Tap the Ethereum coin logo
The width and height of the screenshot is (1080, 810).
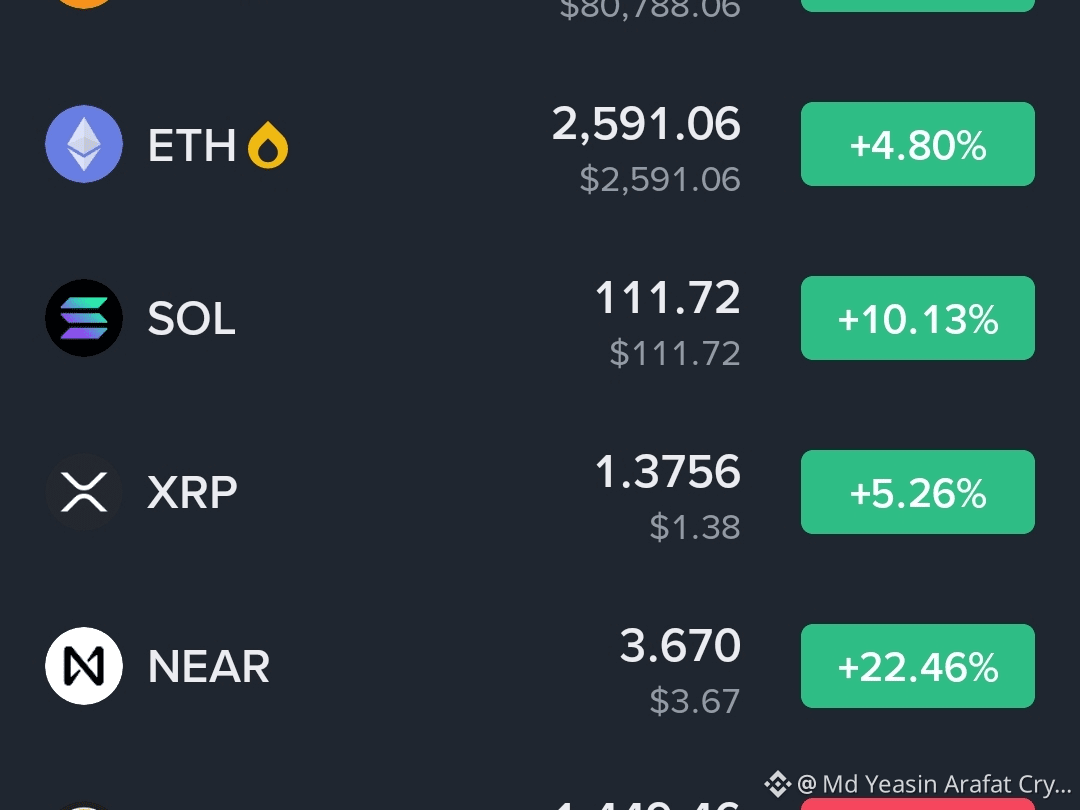[84, 144]
